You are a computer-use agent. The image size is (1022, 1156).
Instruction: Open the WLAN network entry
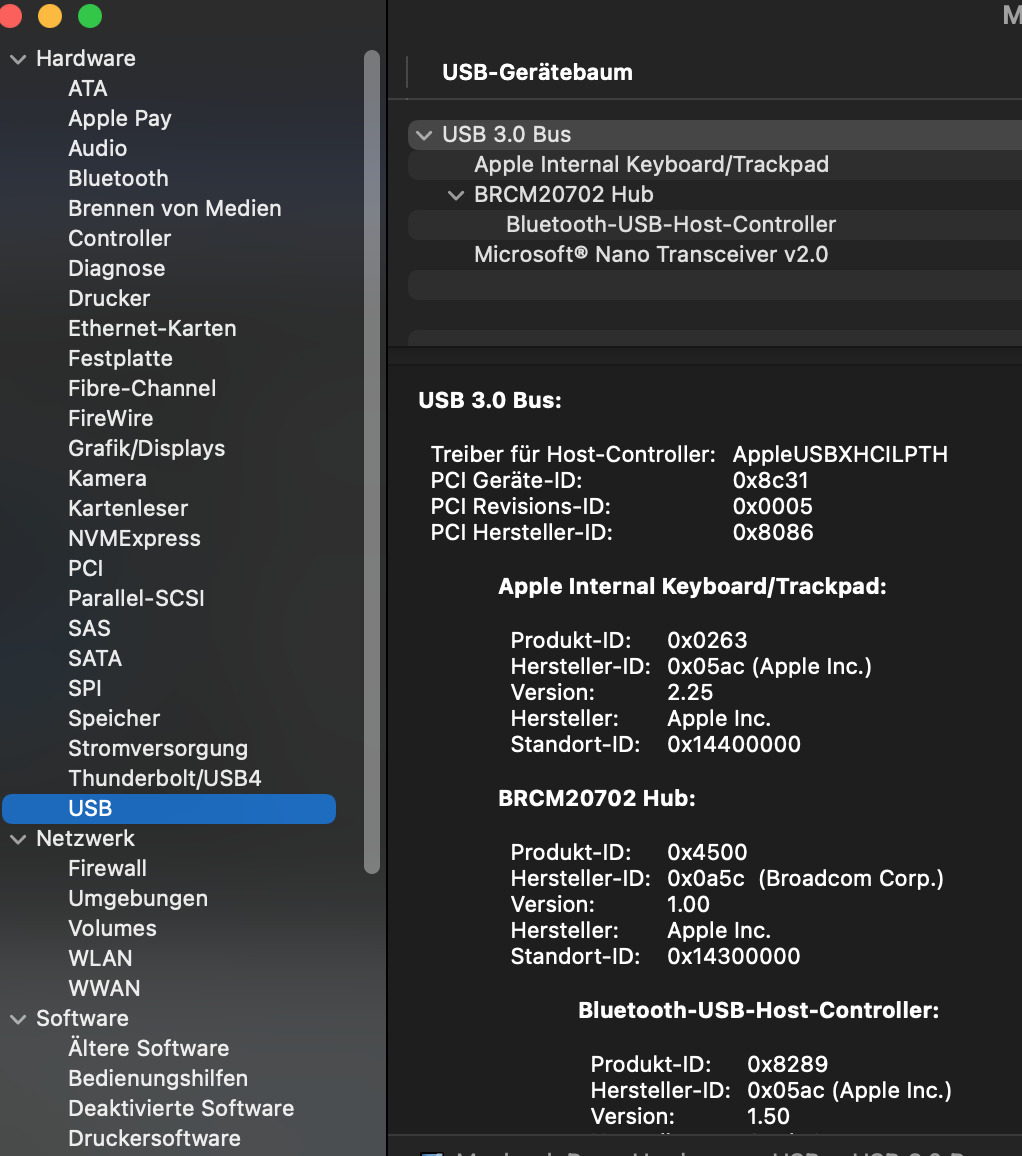pos(100,959)
